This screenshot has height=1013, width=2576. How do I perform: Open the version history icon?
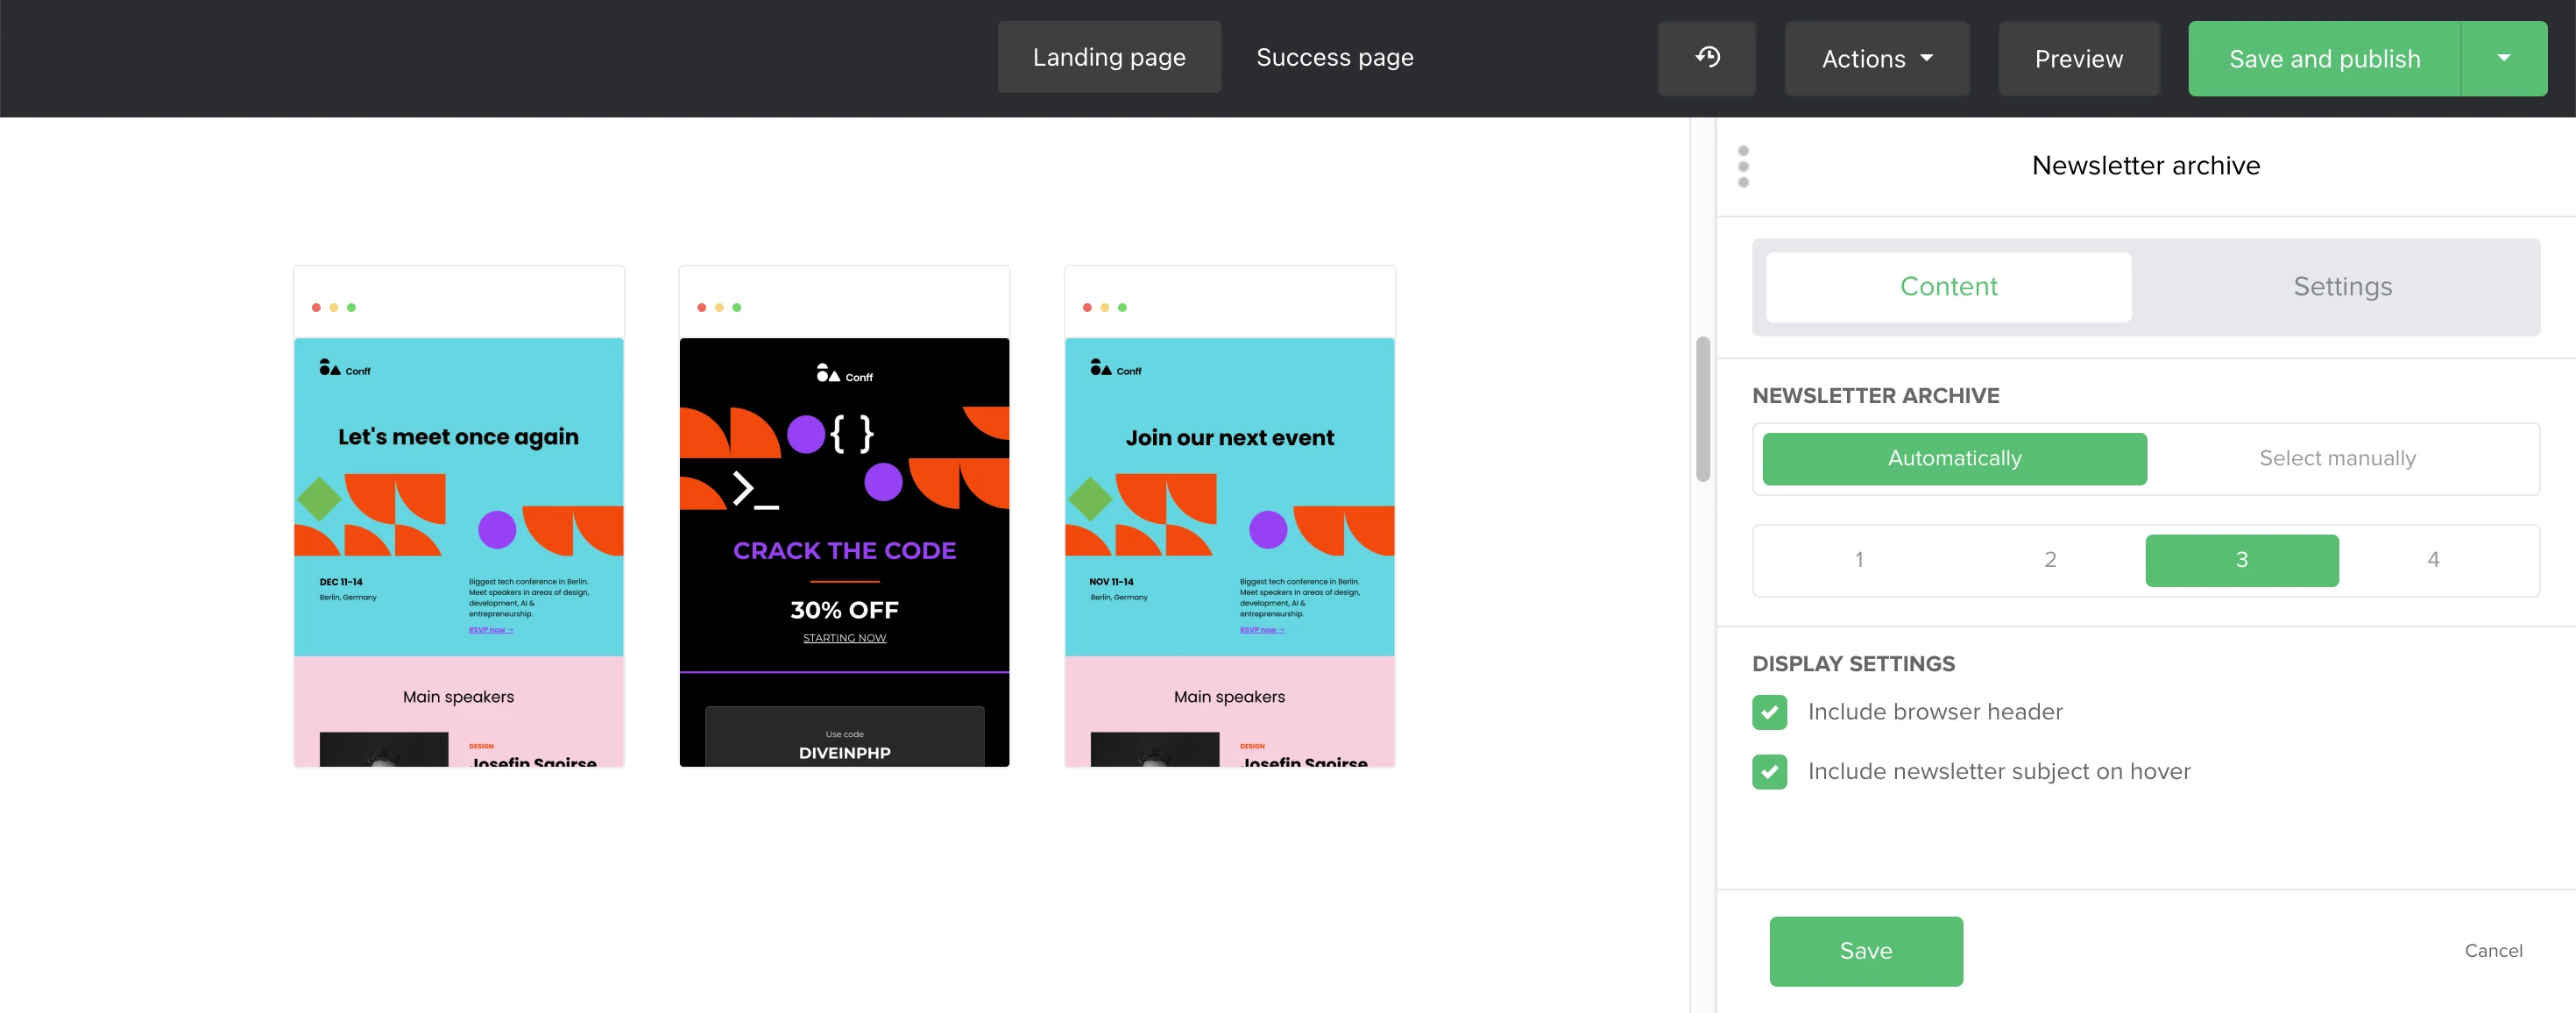(1706, 58)
